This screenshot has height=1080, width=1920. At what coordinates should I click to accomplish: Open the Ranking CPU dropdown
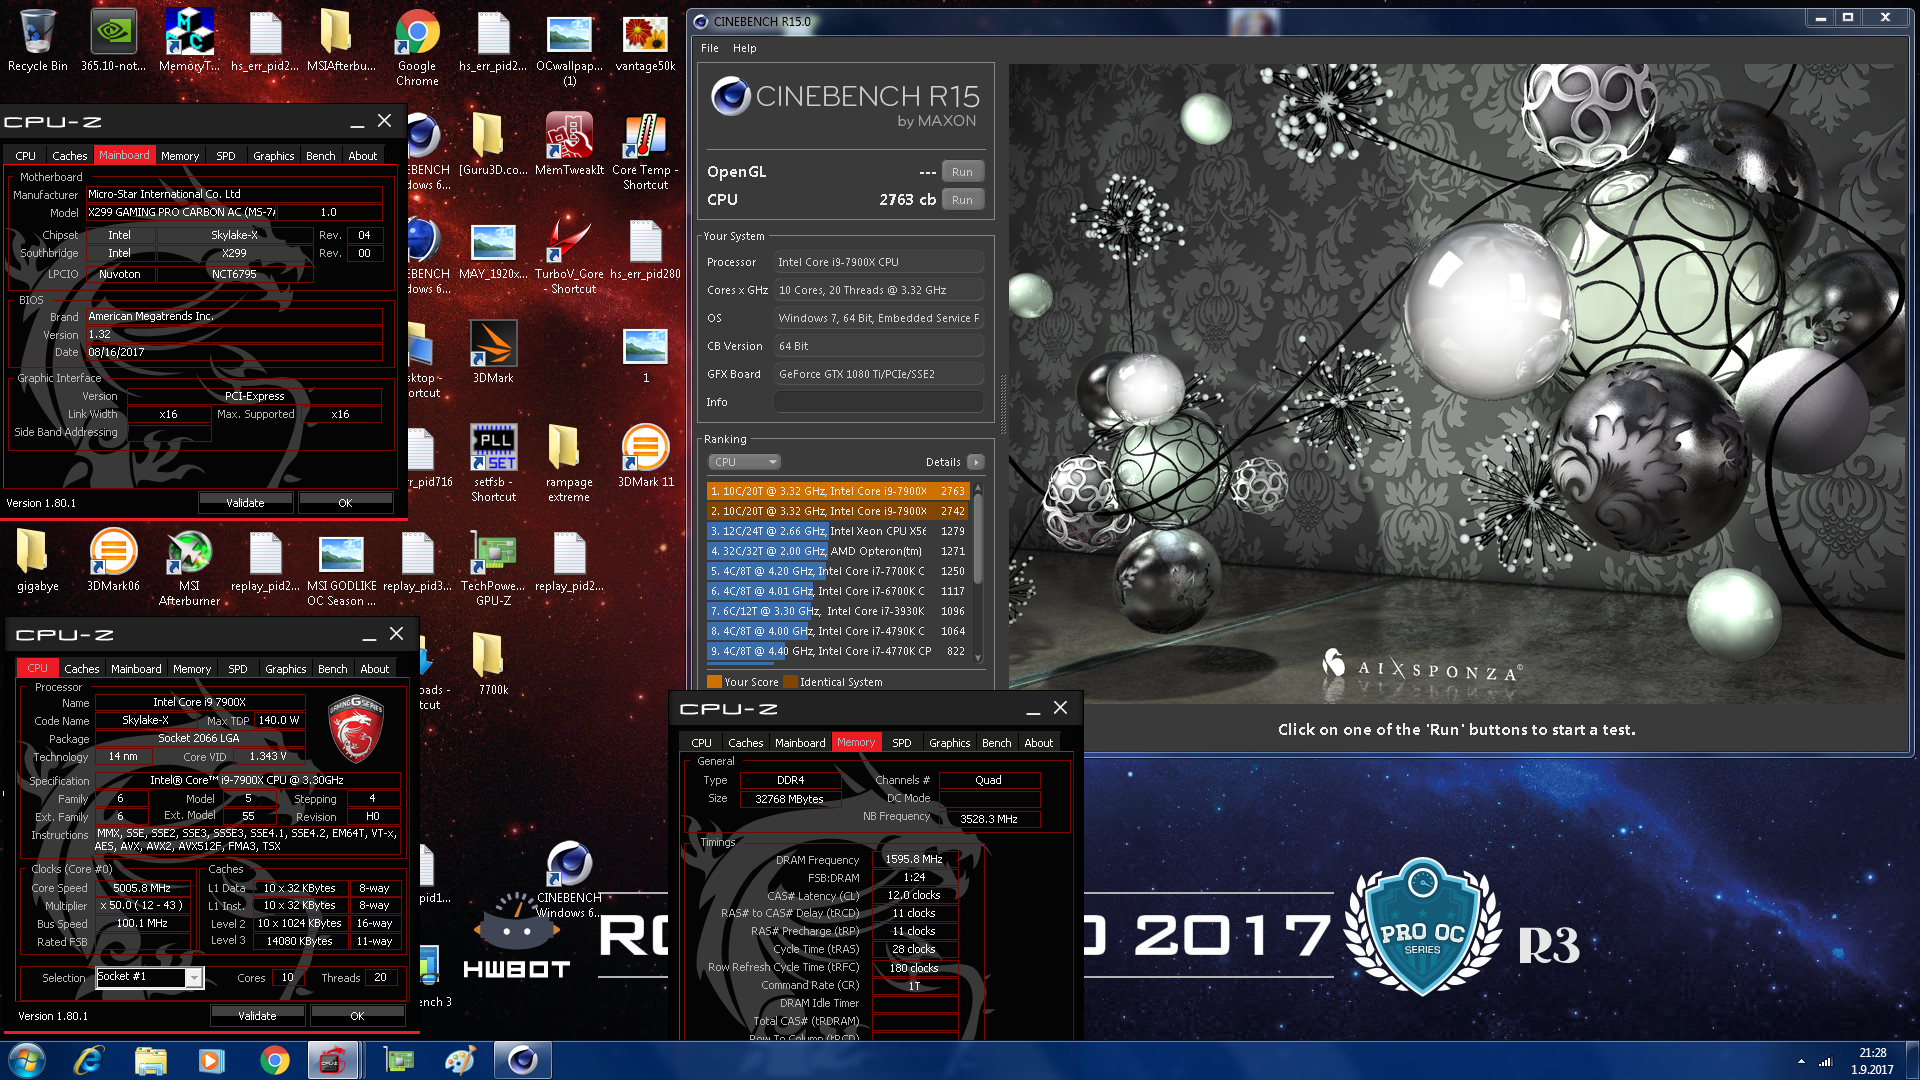click(x=744, y=462)
